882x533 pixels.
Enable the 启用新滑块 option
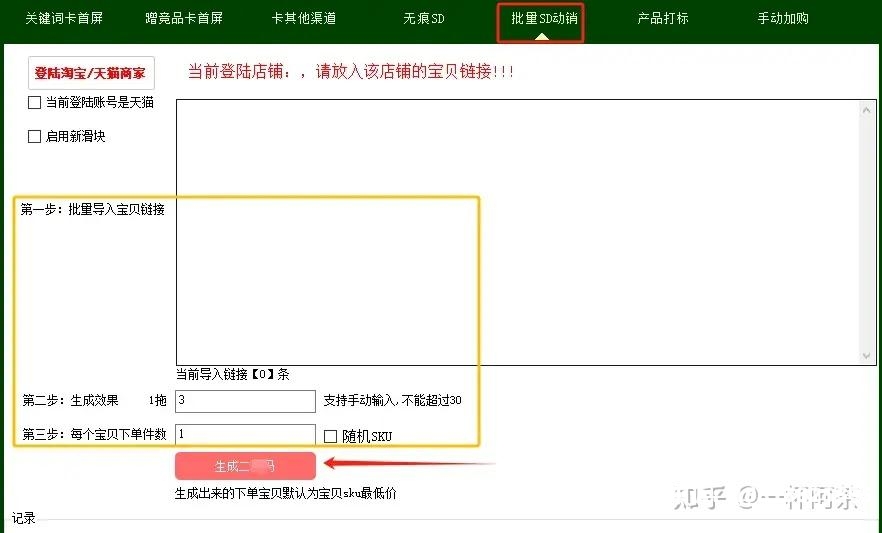(x=35, y=136)
